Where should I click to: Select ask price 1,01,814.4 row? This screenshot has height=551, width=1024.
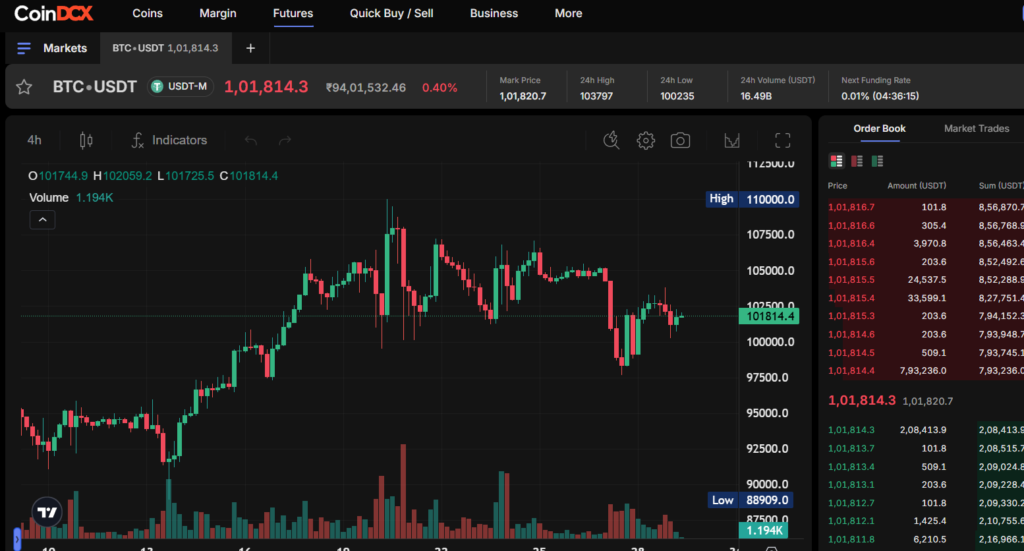coord(925,370)
